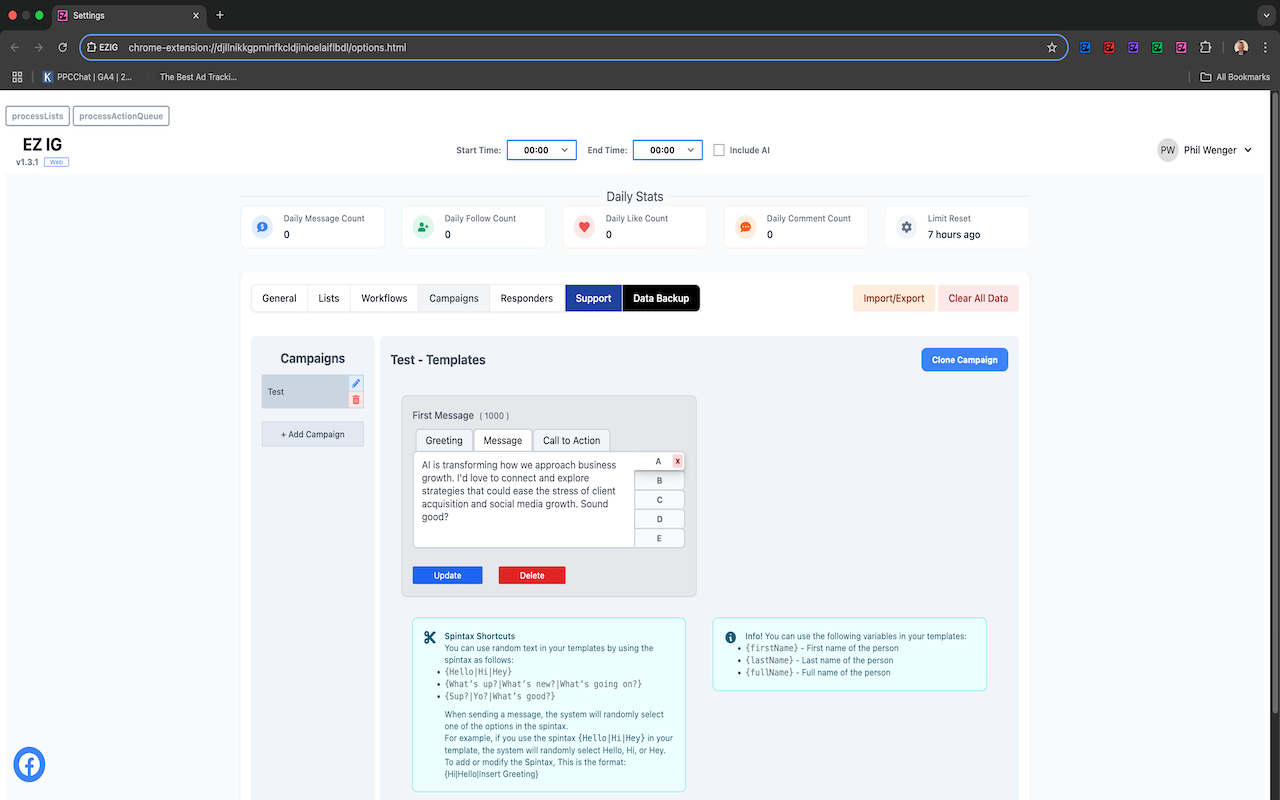The width and height of the screenshot is (1280, 800).
Task: Click the processActionQueue button
Action: click(121, 116)
